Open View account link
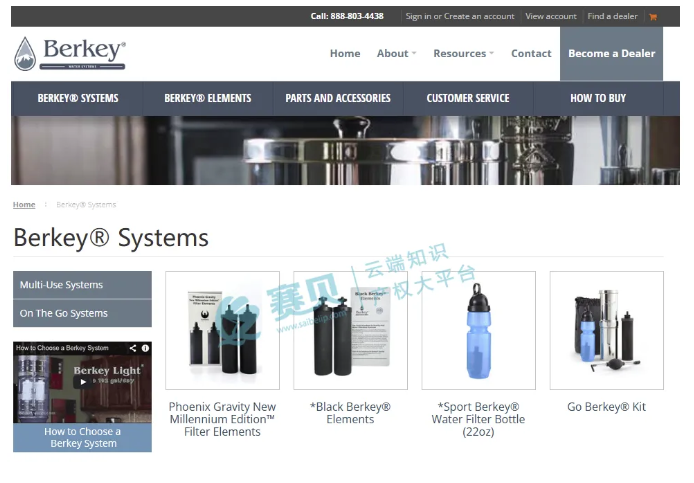Screen dimensions: 694x483 tap(551, 16)
